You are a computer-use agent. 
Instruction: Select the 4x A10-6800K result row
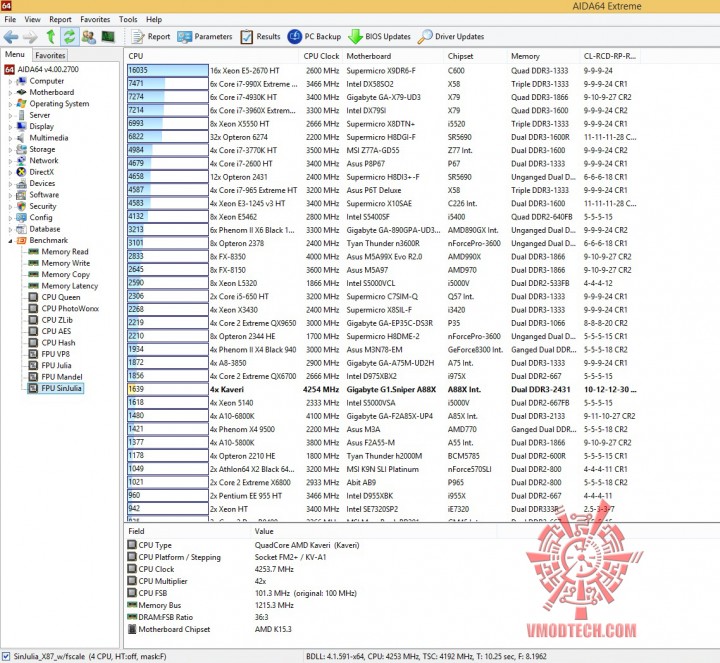coord(381,416)
